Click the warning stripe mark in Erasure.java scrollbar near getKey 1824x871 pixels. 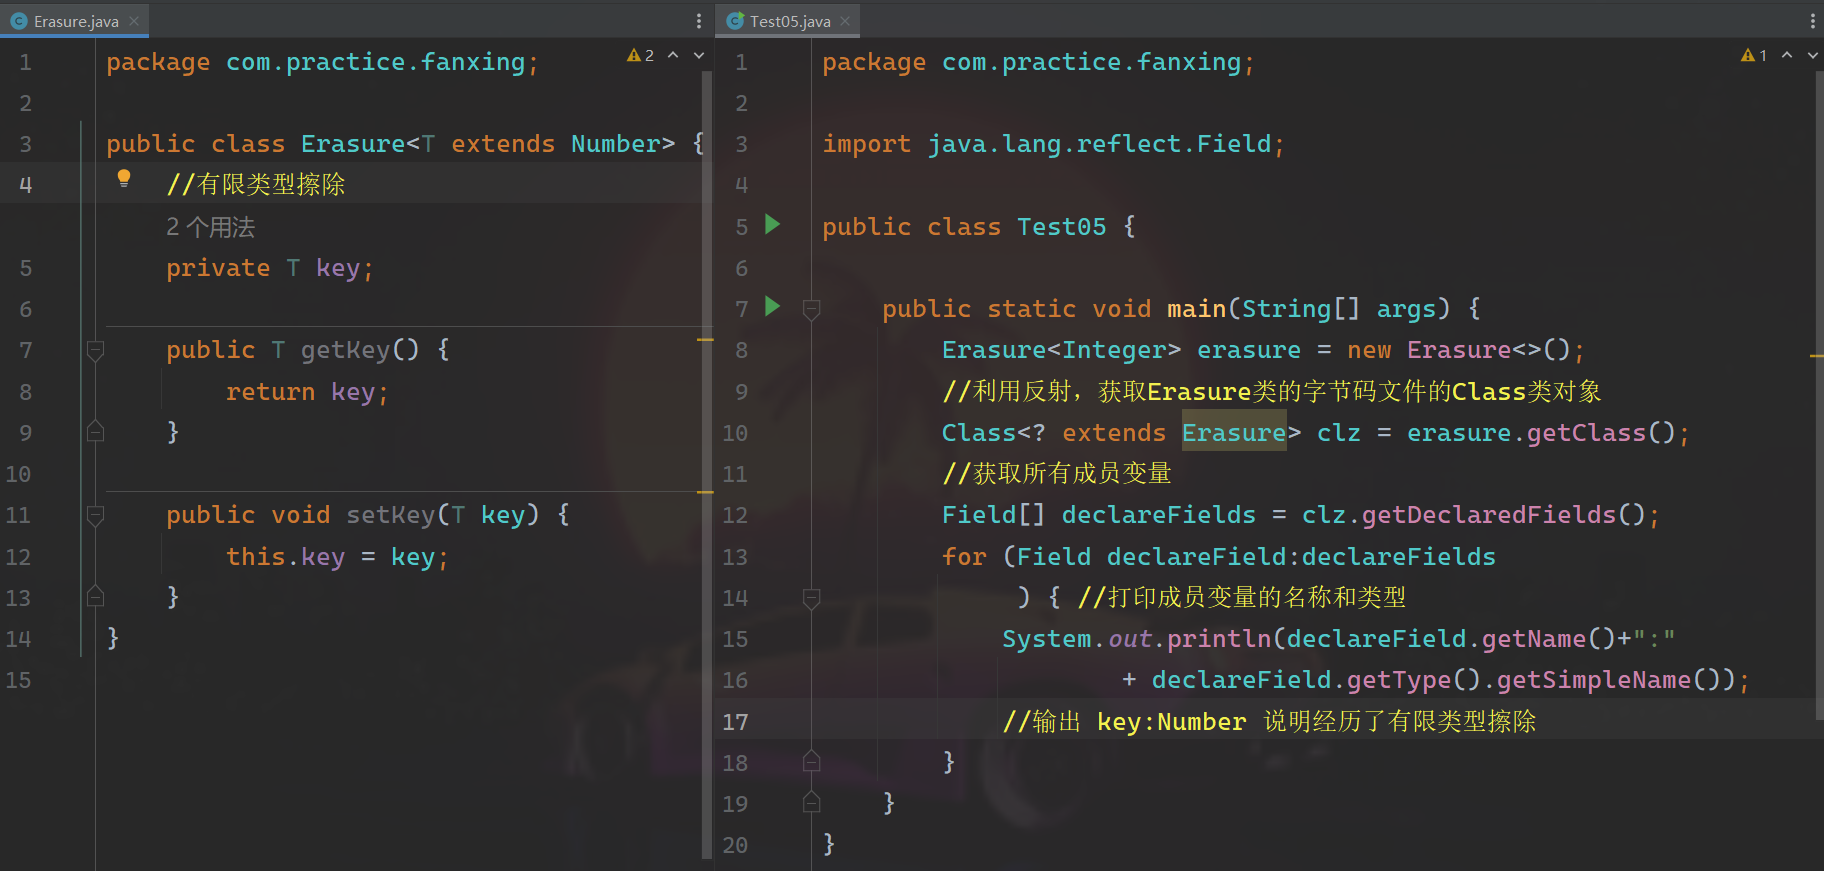[x=706, y=340]
